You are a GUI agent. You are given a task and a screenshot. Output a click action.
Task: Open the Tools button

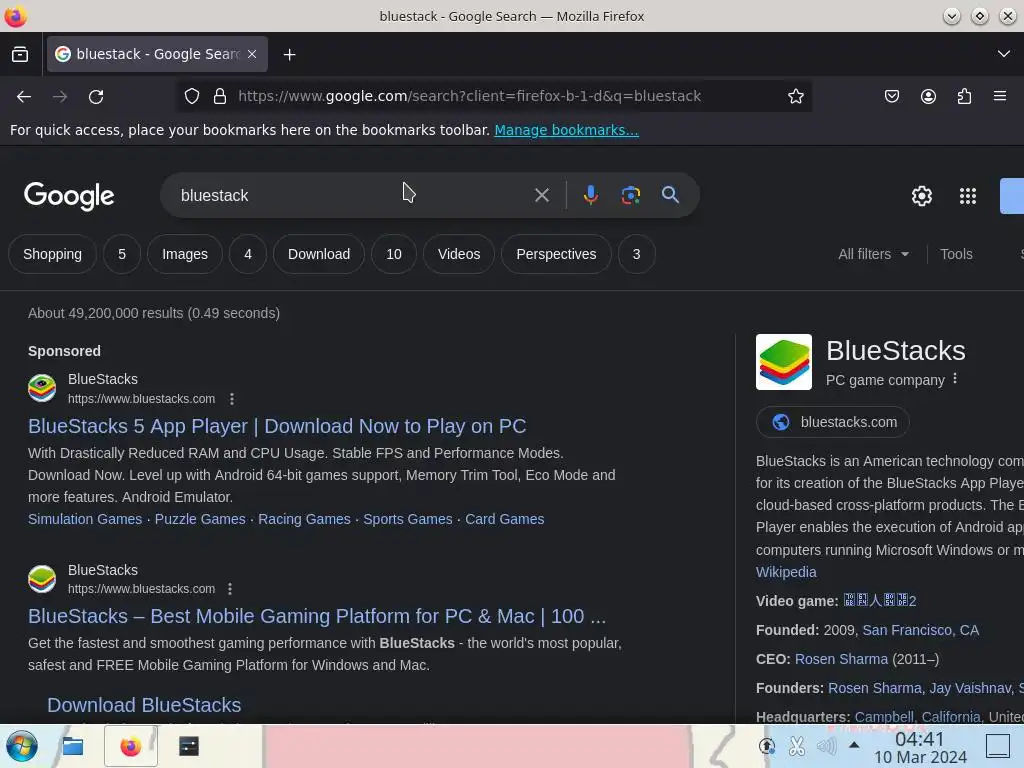[x=956, y=254]
